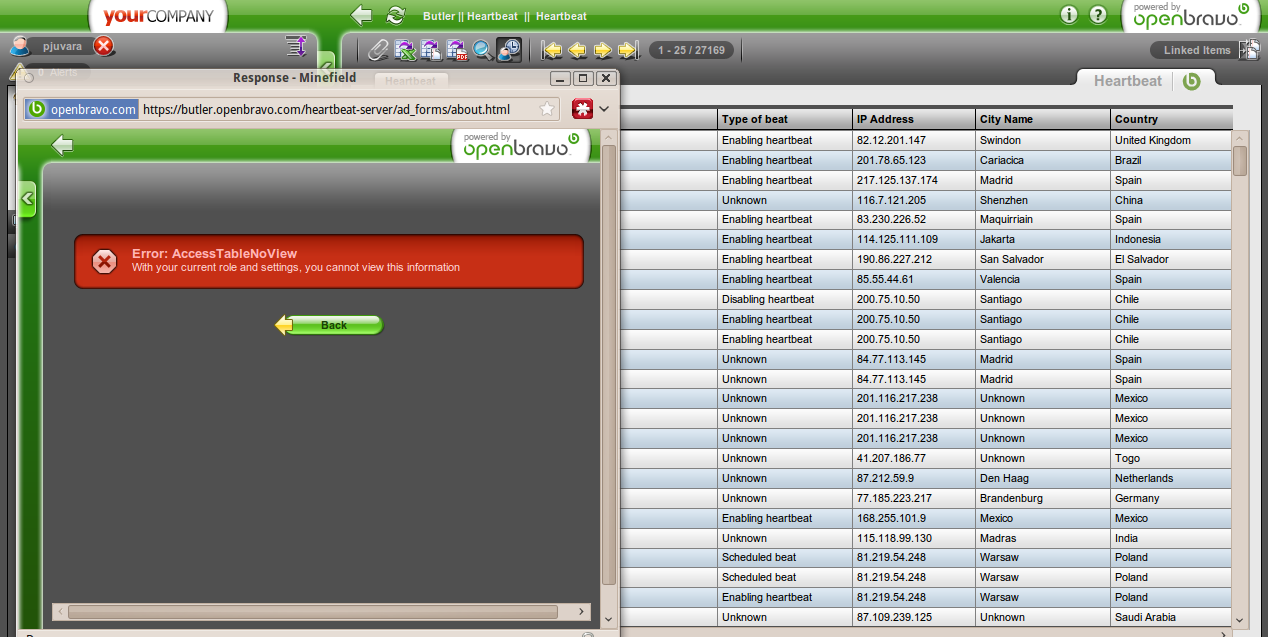The image size is (1268, 638).
Task: Expand the popup's green side panel chevron
Action: pyautogui.click(x=27, y=199)
